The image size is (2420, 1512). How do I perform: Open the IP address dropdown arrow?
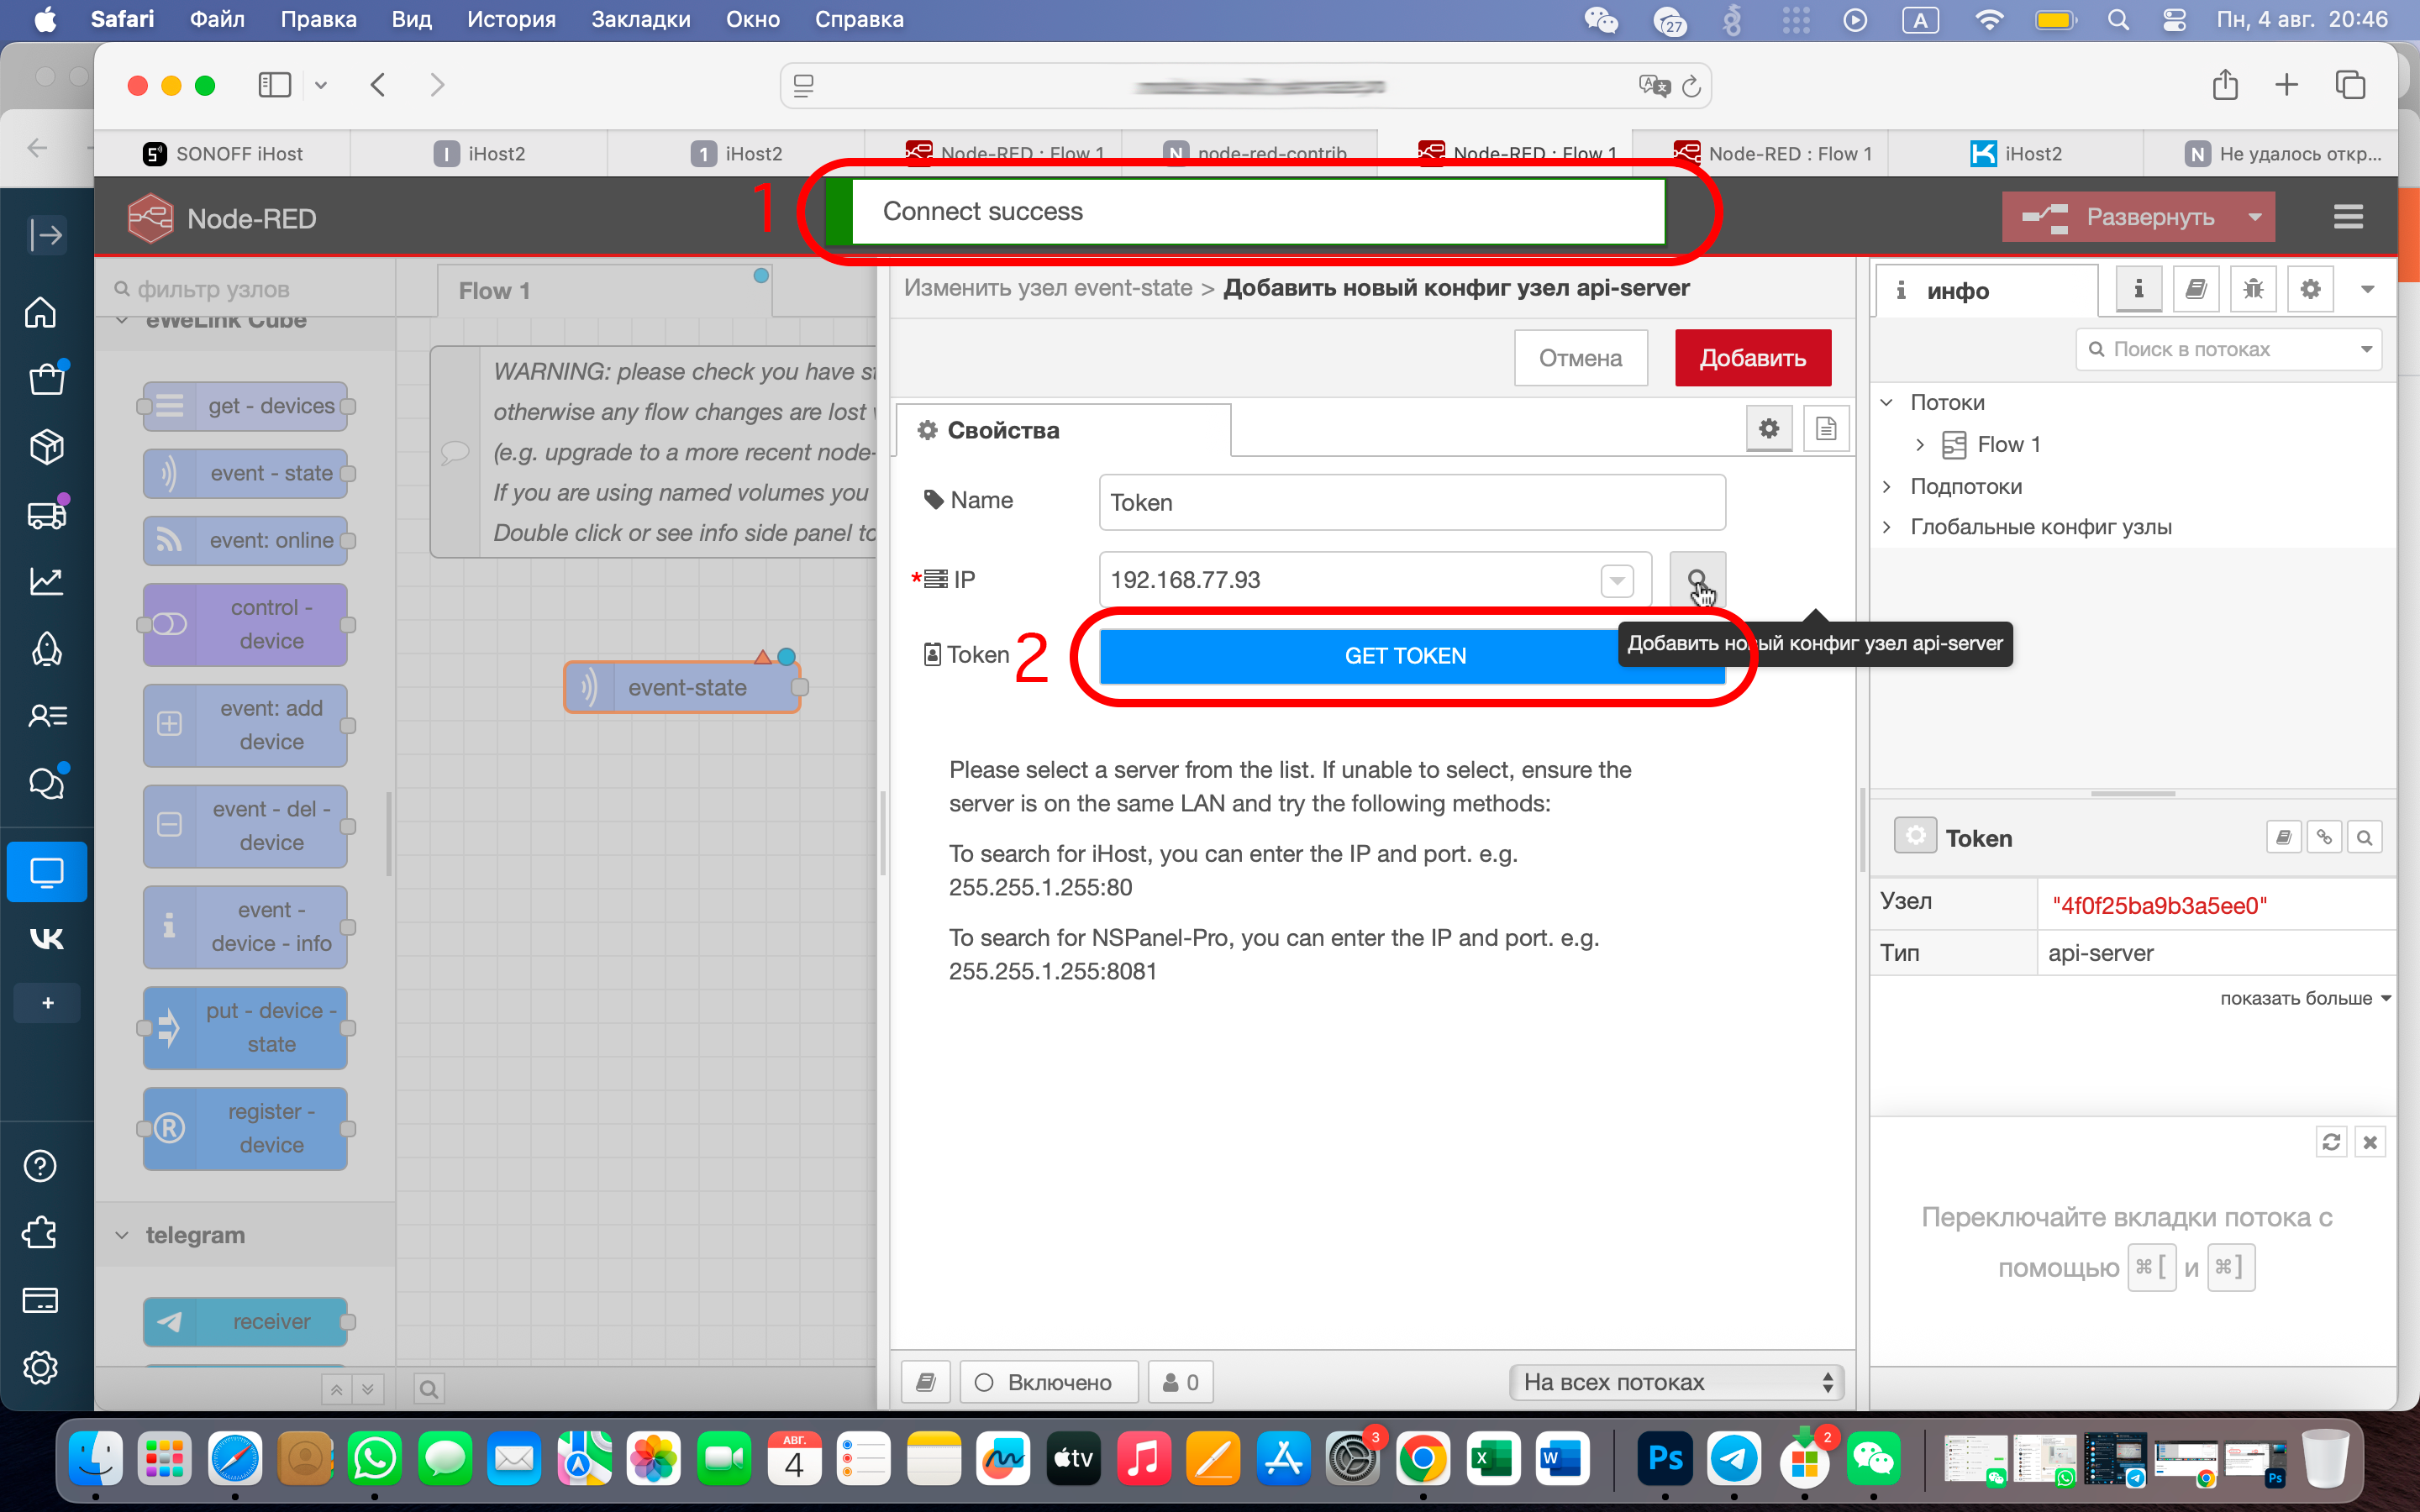[x=1616, y=580]
